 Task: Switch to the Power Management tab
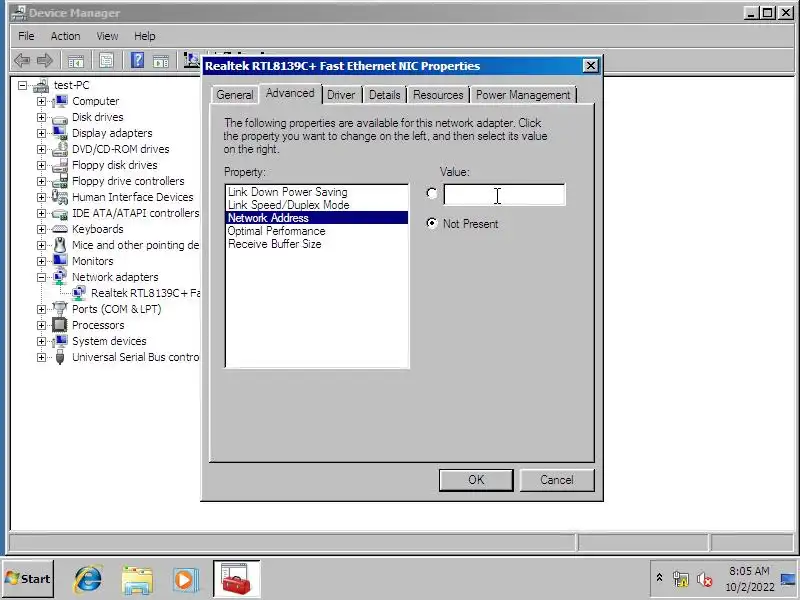[x=523, y=95]
